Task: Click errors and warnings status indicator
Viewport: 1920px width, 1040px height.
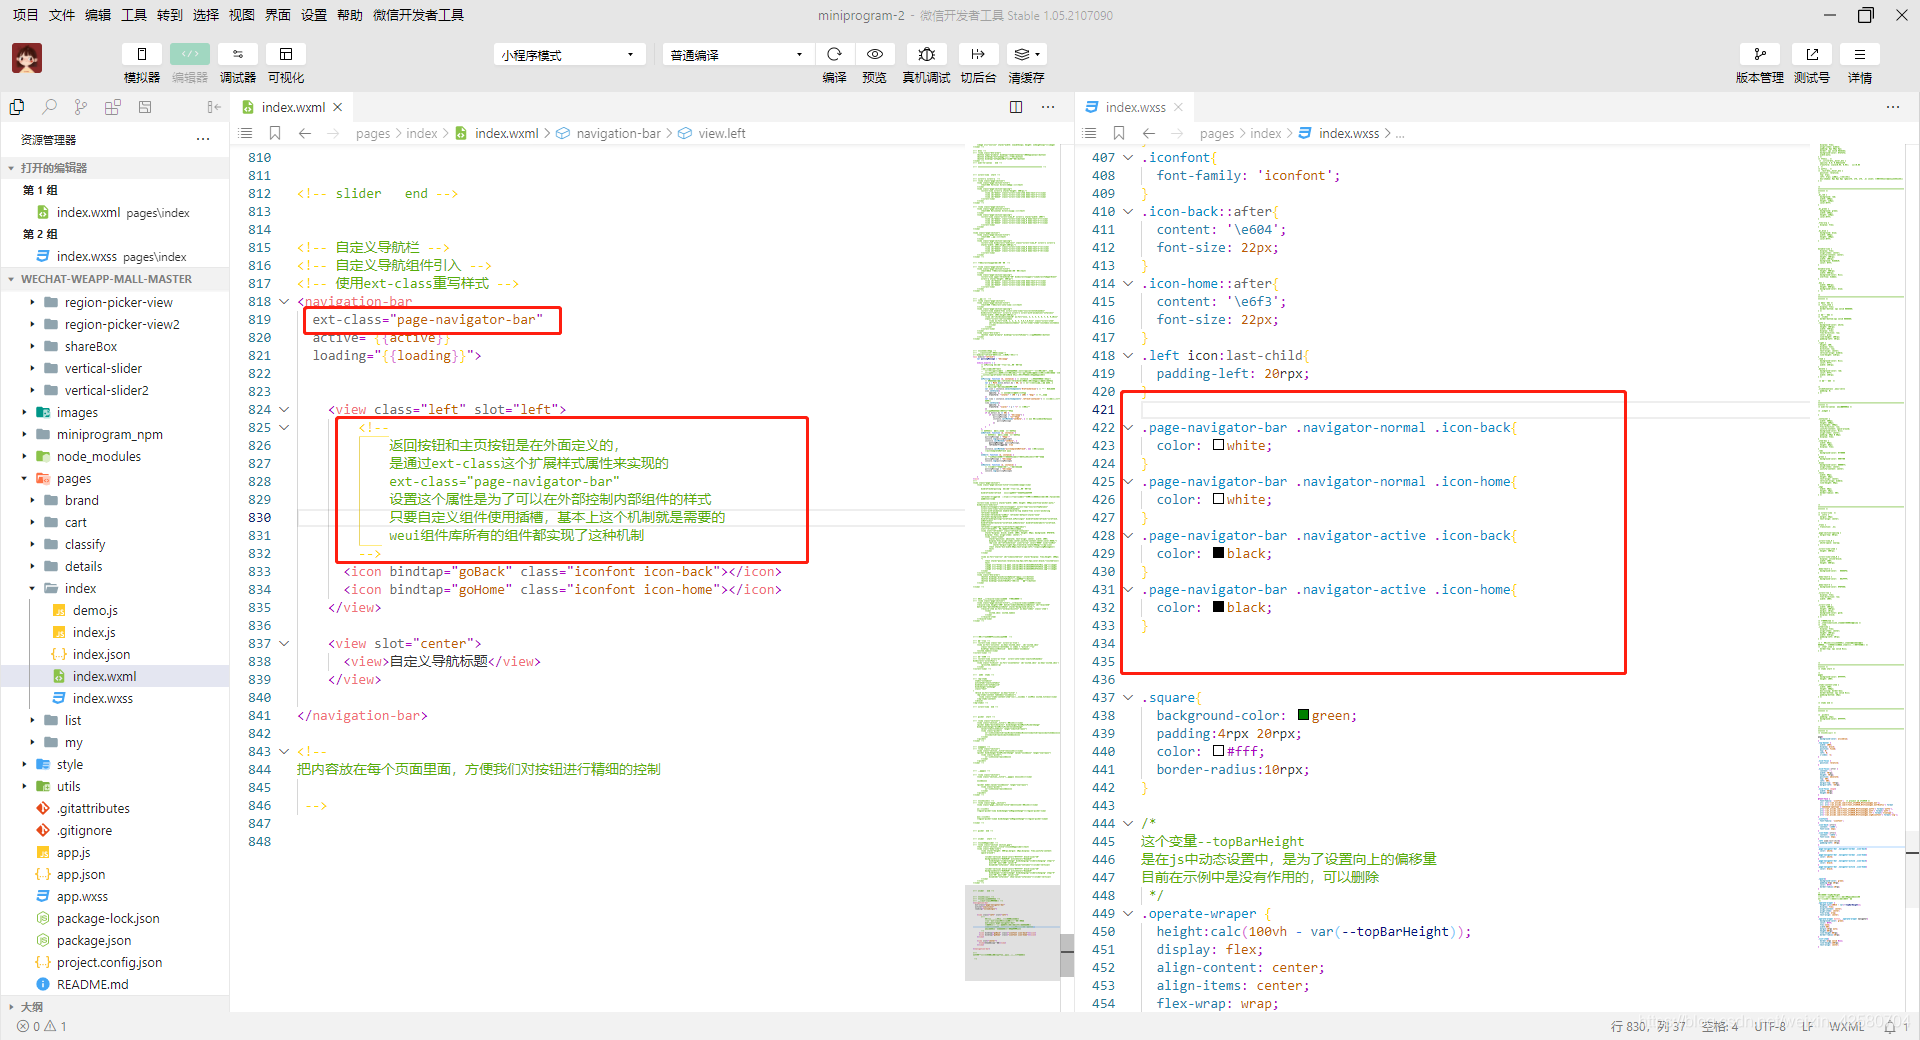Action: tap(42, 1026)
